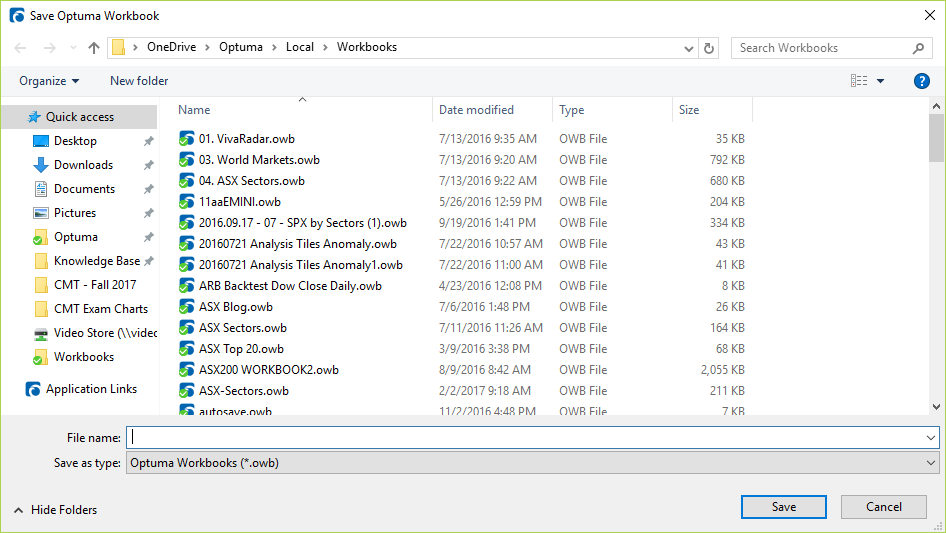
Task: Click the Back navigation arrow
Action: coord(20,48)
